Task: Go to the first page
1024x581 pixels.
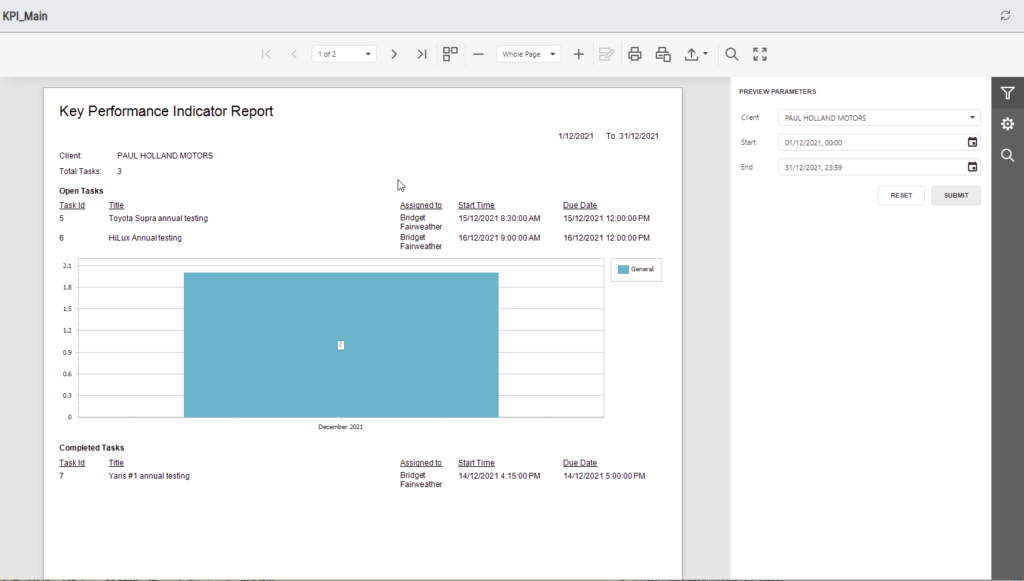Action: coord(266,54)
